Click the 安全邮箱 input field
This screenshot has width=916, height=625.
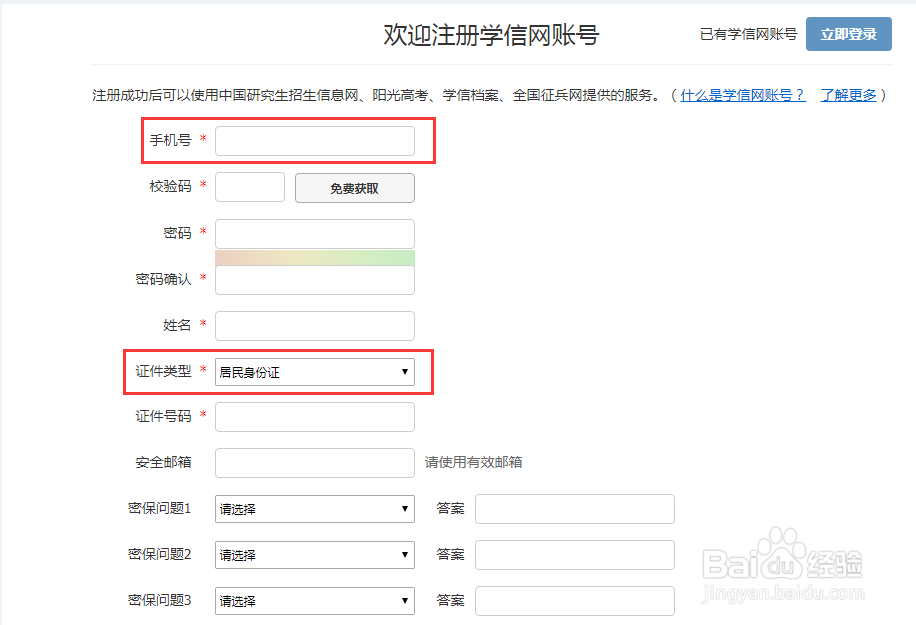tap(315, 463)
